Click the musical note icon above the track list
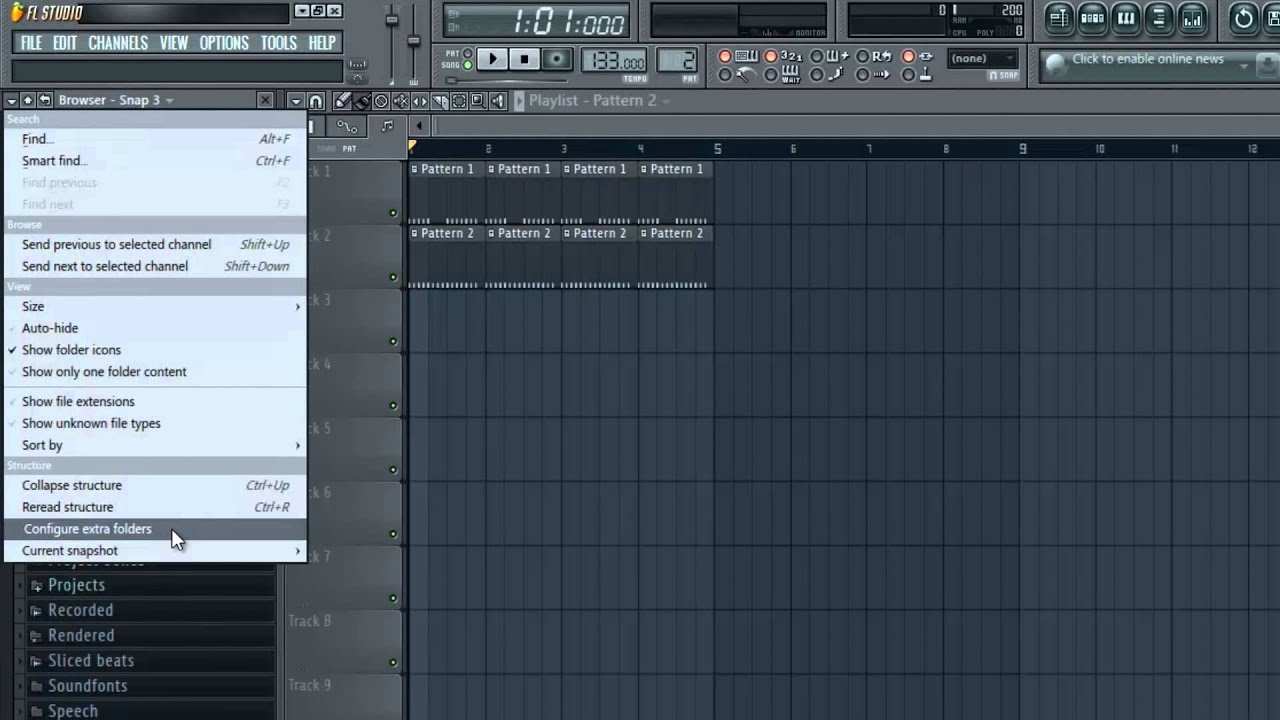1280x720 pixels. (x=387, y=126)
